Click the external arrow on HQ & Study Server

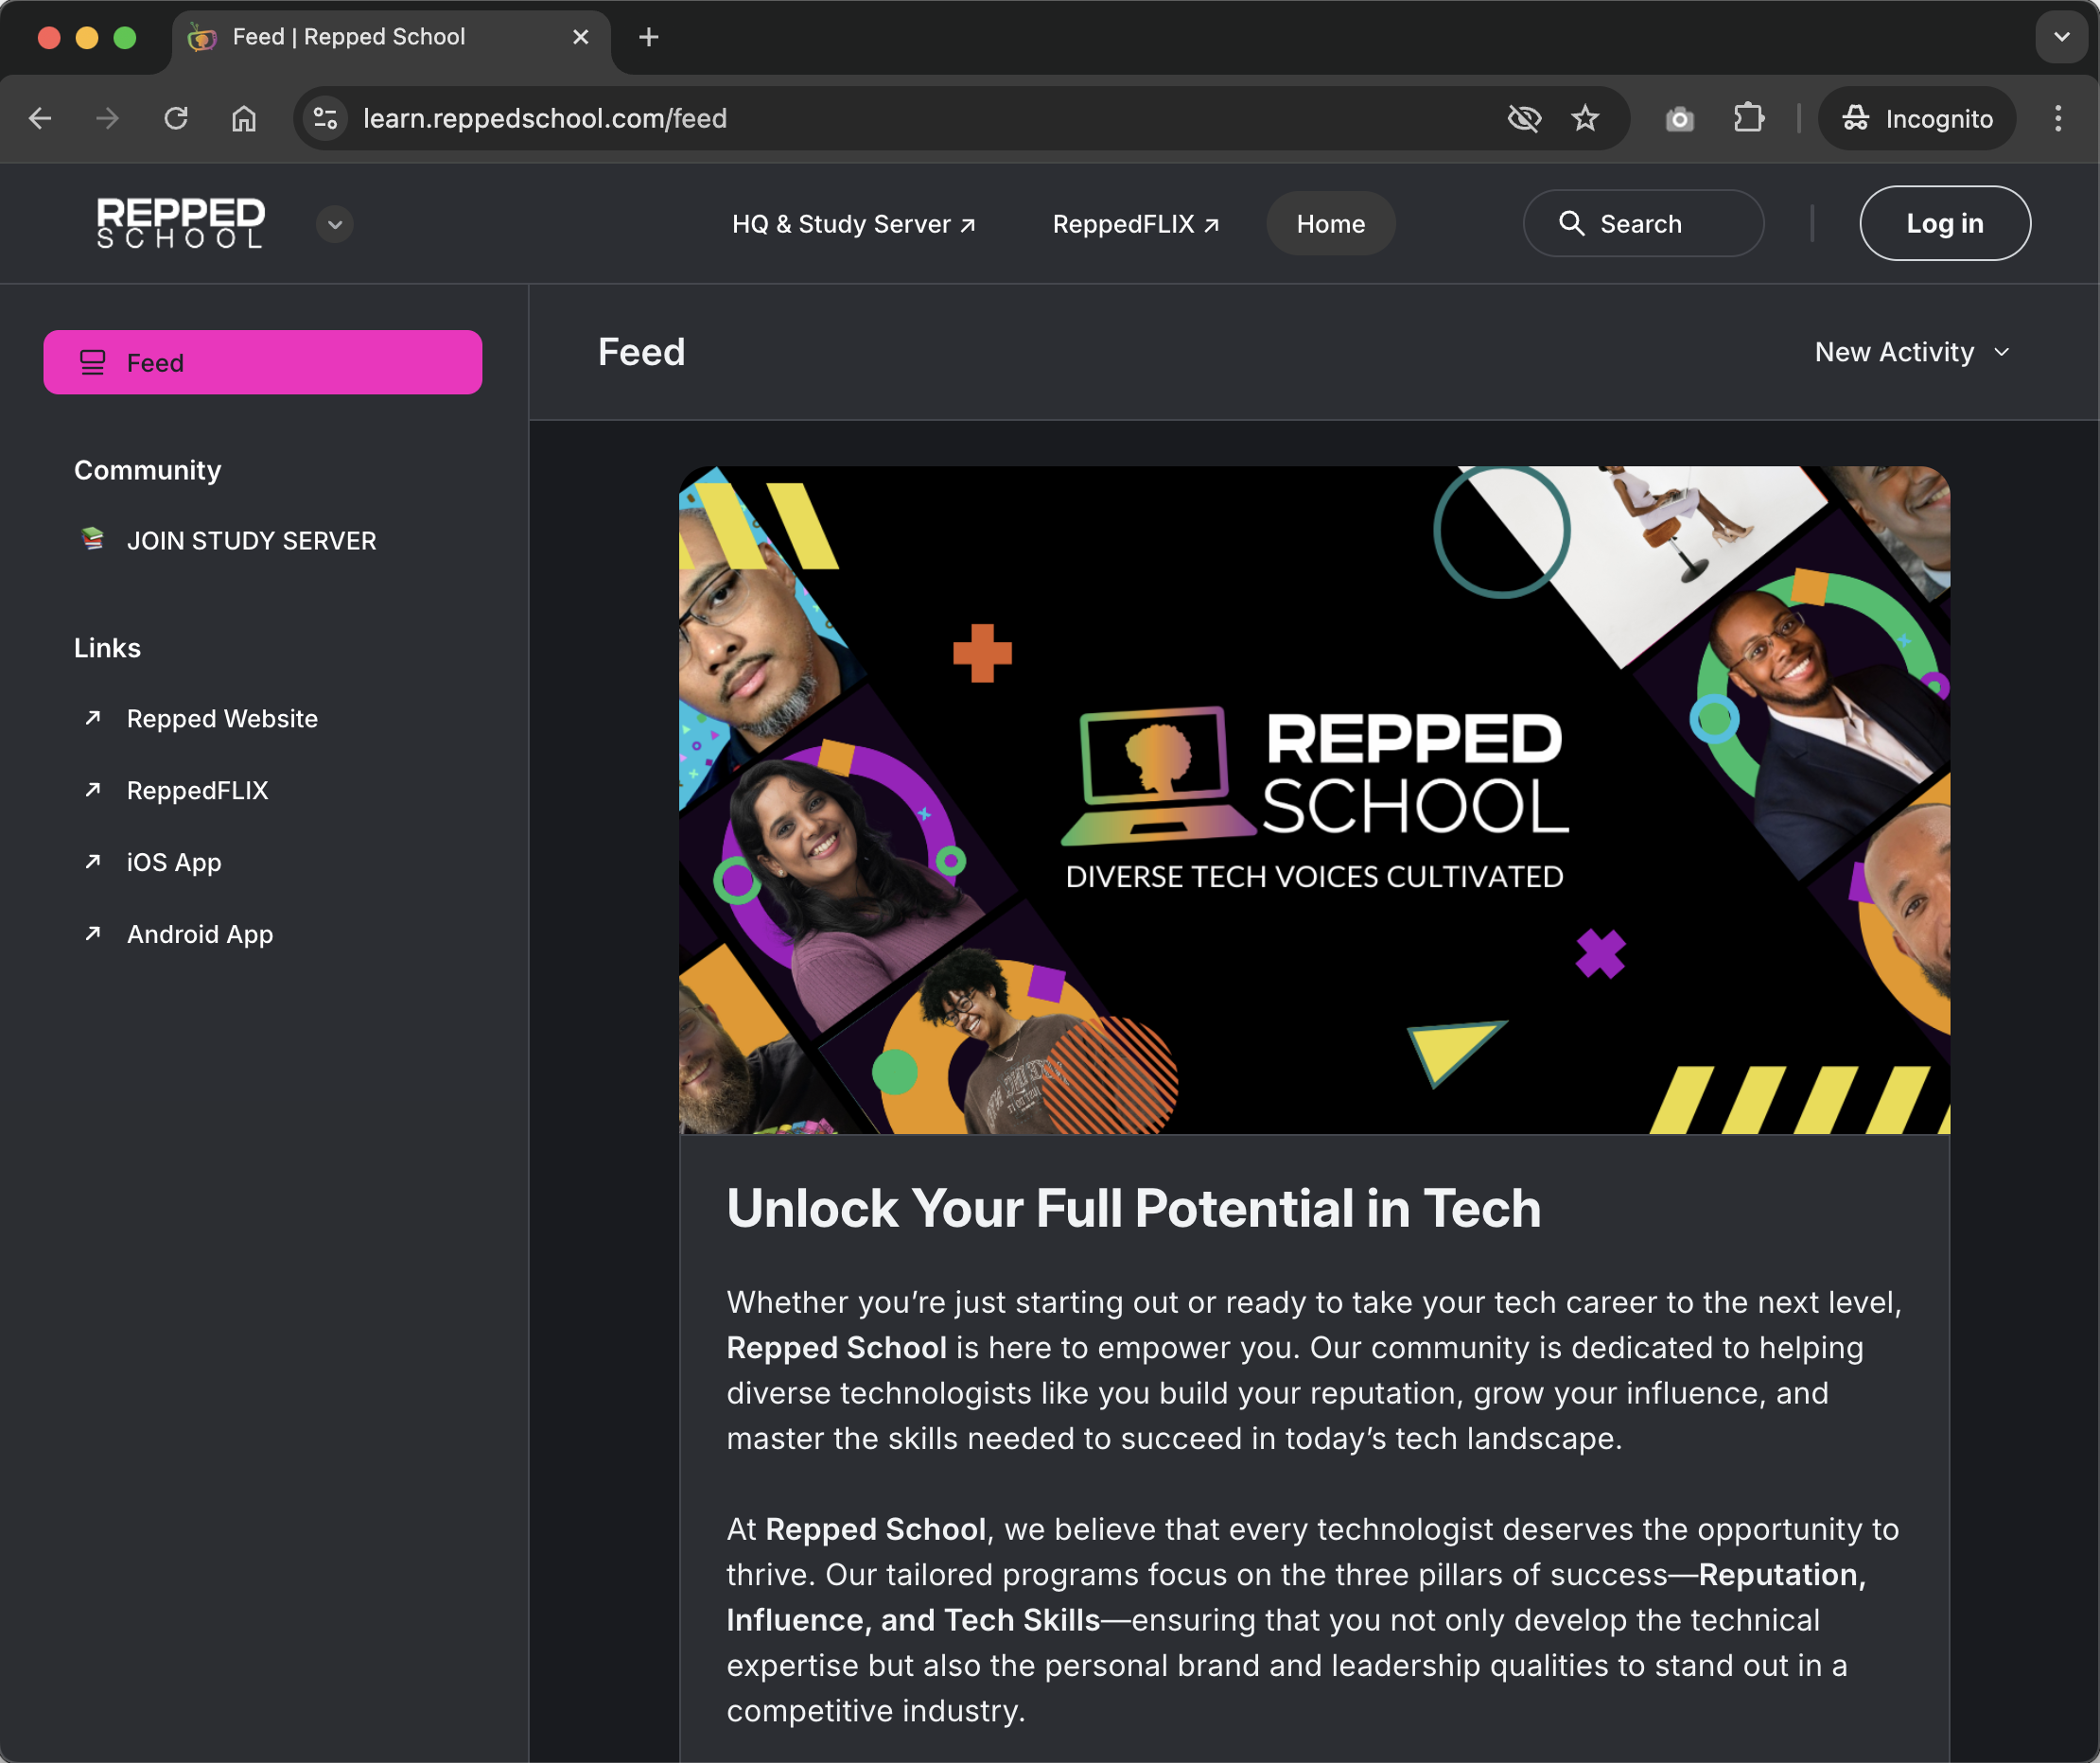point(968,225)
